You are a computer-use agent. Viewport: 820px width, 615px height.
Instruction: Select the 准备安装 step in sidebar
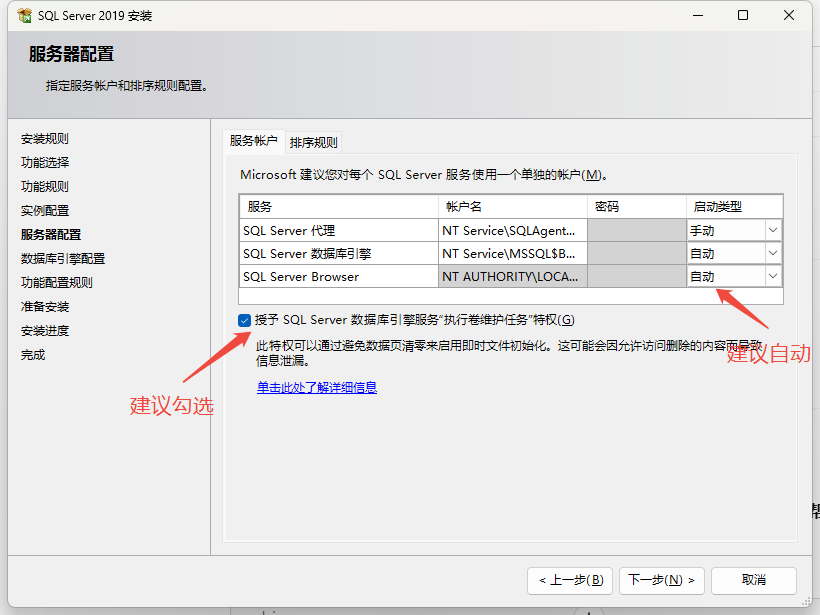pyautogui.click(x=45, y=307)
